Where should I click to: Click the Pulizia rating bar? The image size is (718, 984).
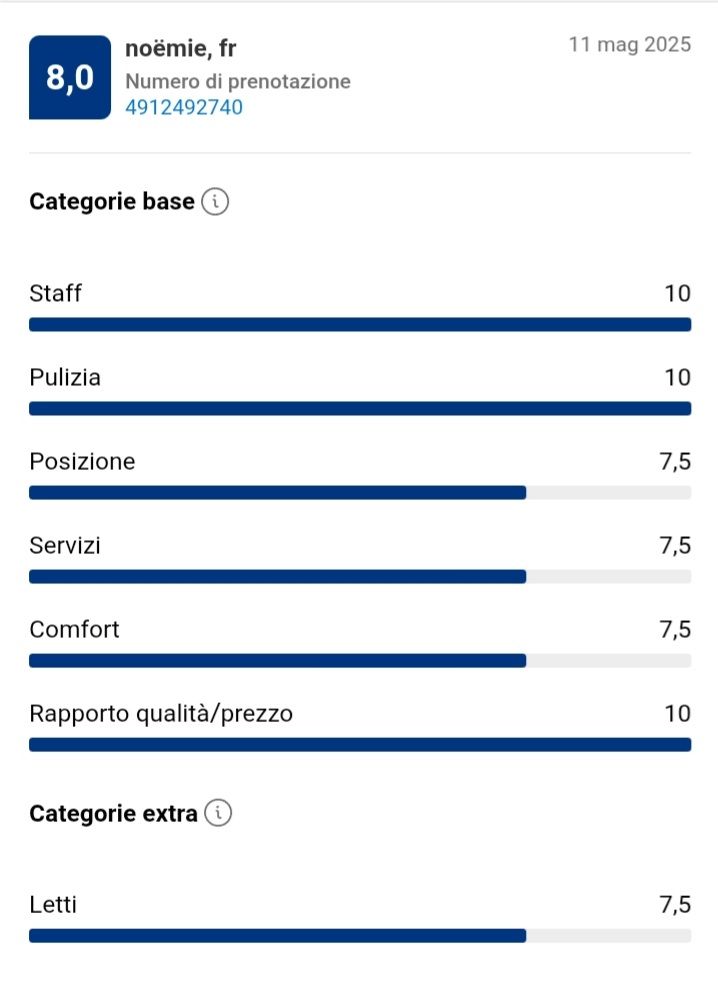coord(360,408)
